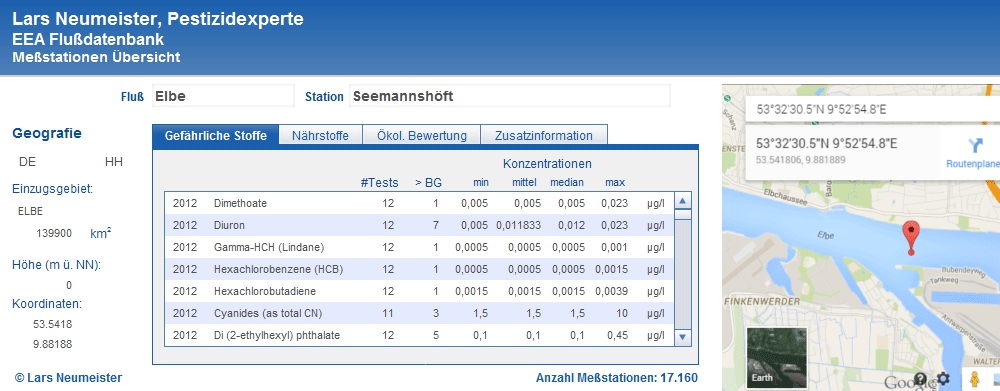Click the max column header
The image size is (1000, 391).
[615, 183]
